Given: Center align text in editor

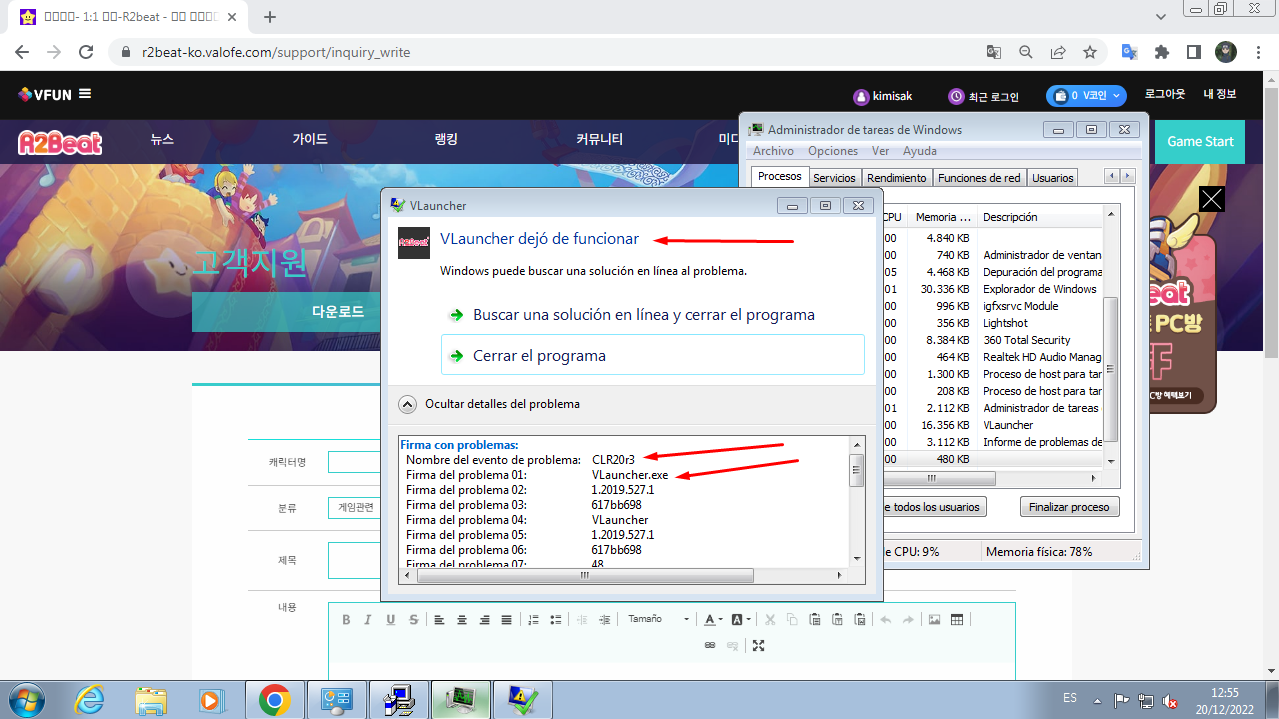Looking at the screenshot, I should [462, 620].
